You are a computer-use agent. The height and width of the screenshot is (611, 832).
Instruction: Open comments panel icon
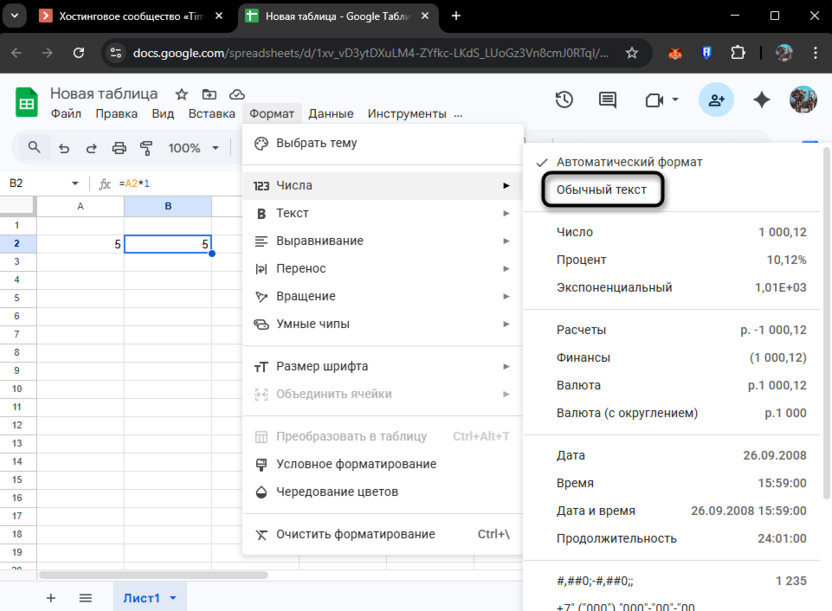[607, 99]
